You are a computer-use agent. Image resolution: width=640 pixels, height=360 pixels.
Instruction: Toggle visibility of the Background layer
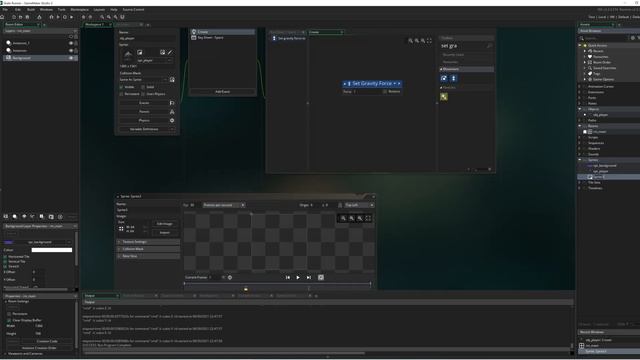click(71, 58)
